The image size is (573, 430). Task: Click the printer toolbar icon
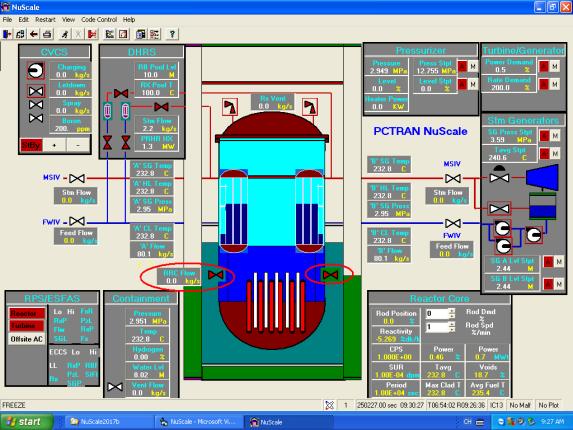coord(47,34)
